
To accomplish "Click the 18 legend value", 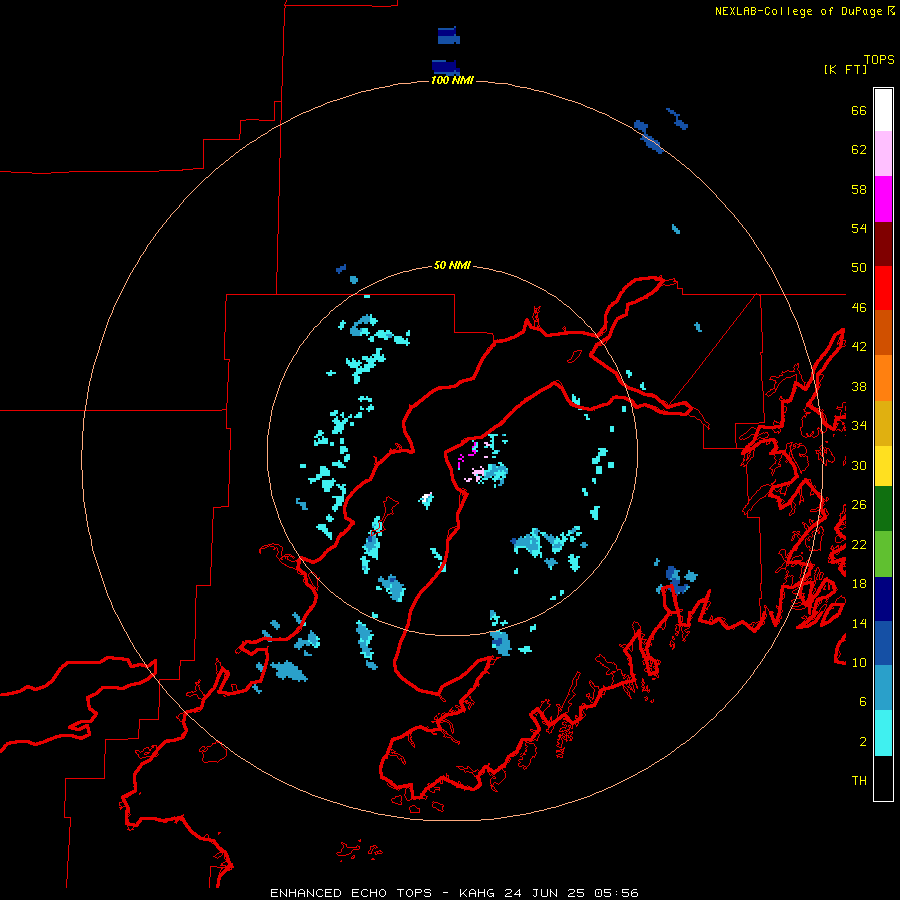I will (x=859, y=583).
